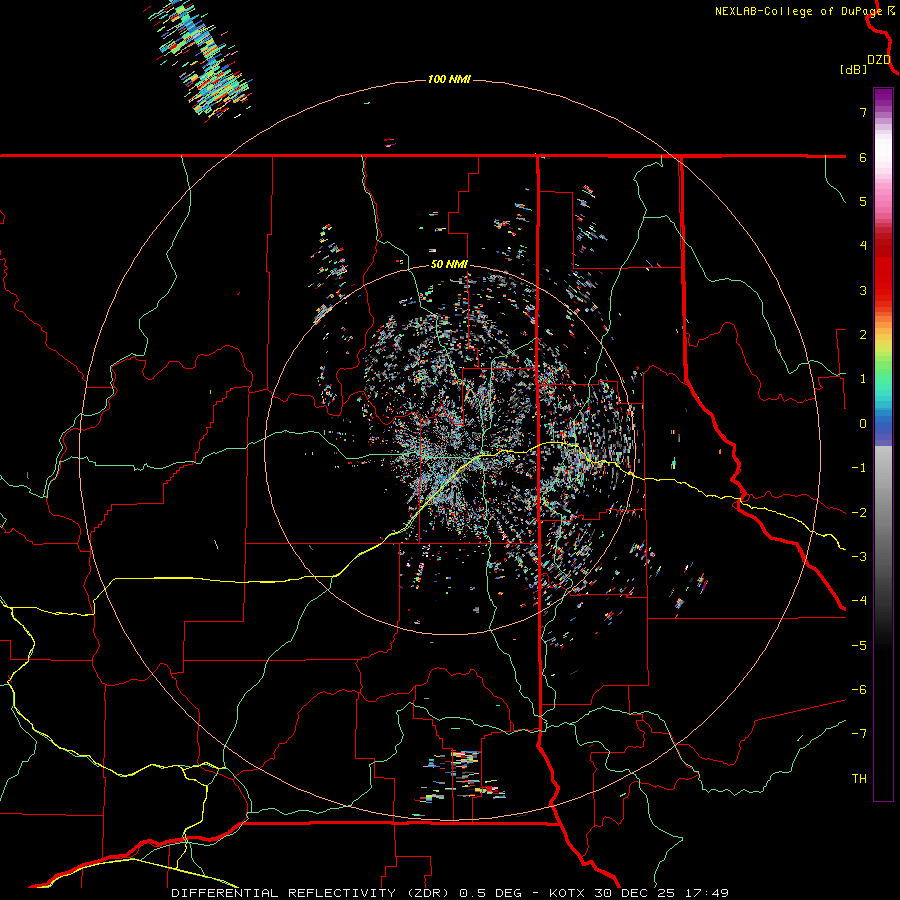Image resolution: width=900 pixels, height=900 pixels.
Task: Click the -2 value on the color scale
Action: 859,513
